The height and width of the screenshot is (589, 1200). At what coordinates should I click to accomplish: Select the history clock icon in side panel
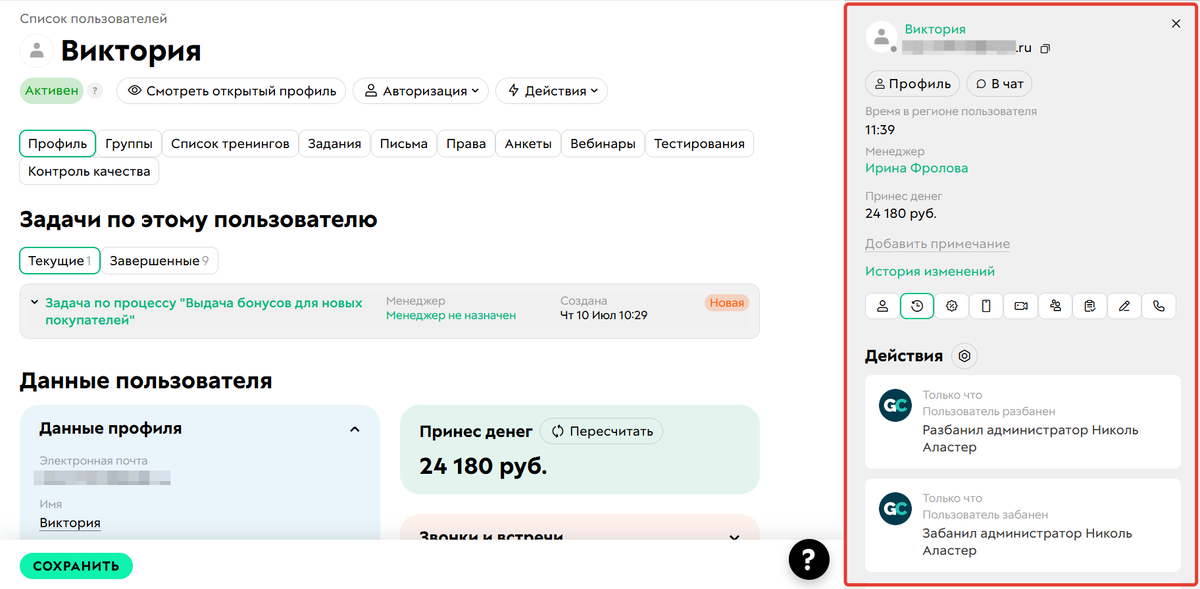[917, 306]
